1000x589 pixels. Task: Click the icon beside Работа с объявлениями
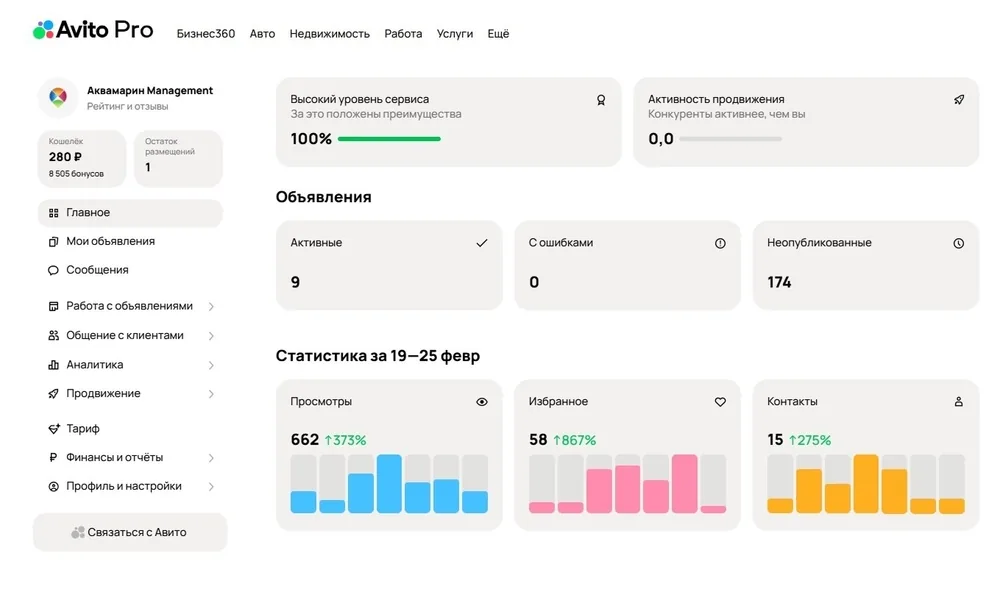pyautogui.click(x=54, y=307)
